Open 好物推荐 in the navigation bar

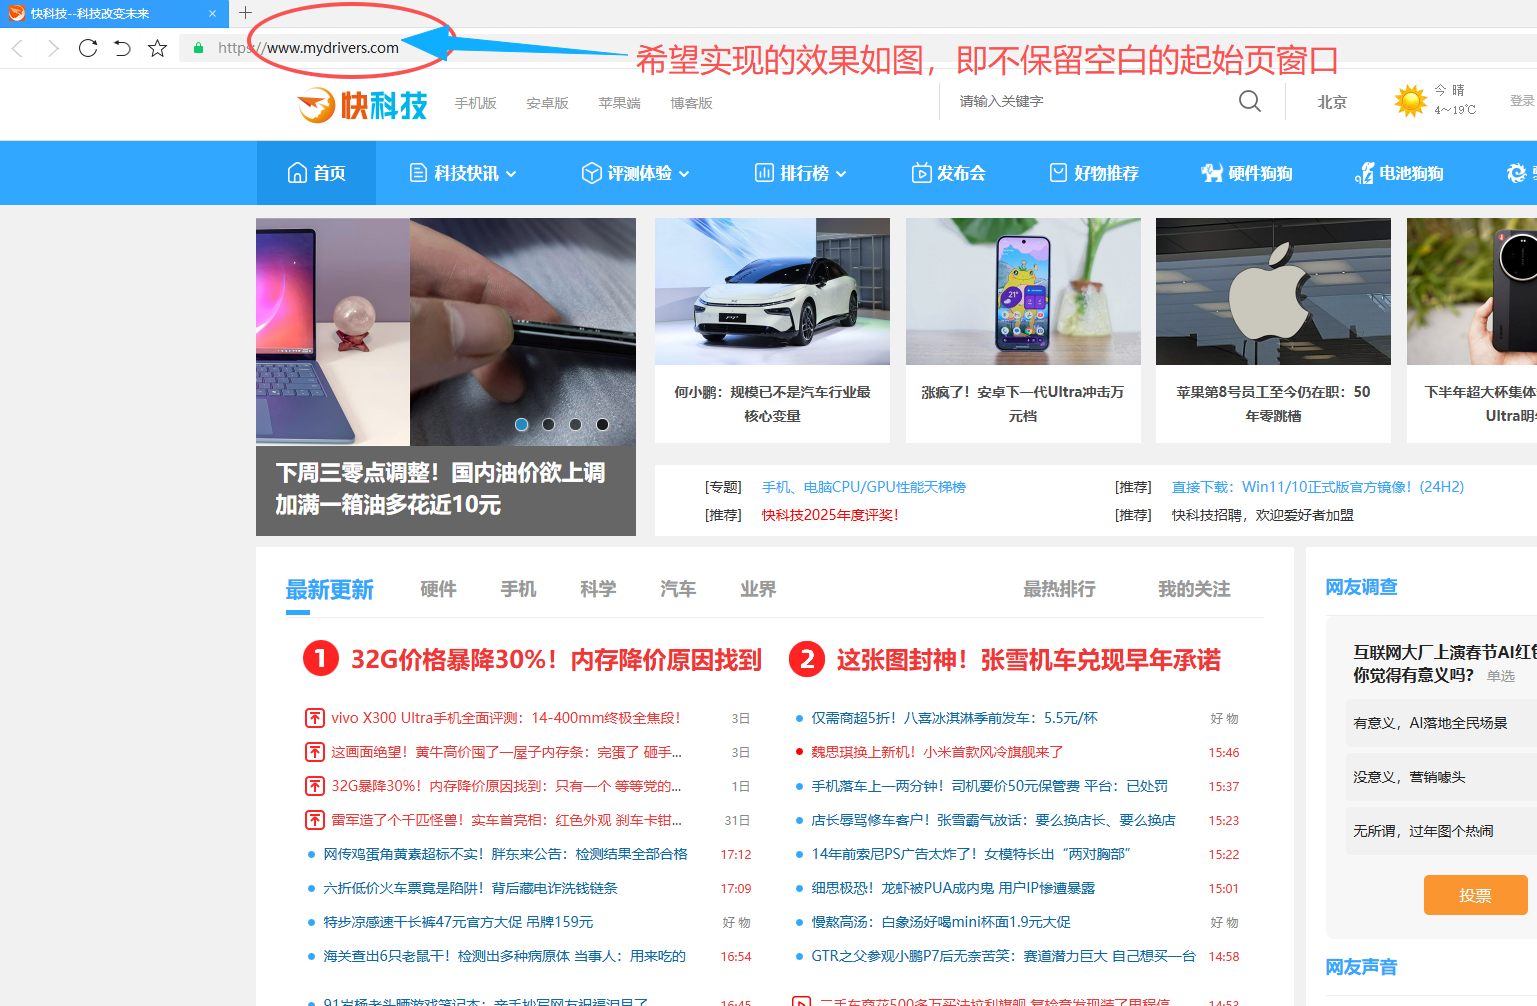tap(1094, 173)
